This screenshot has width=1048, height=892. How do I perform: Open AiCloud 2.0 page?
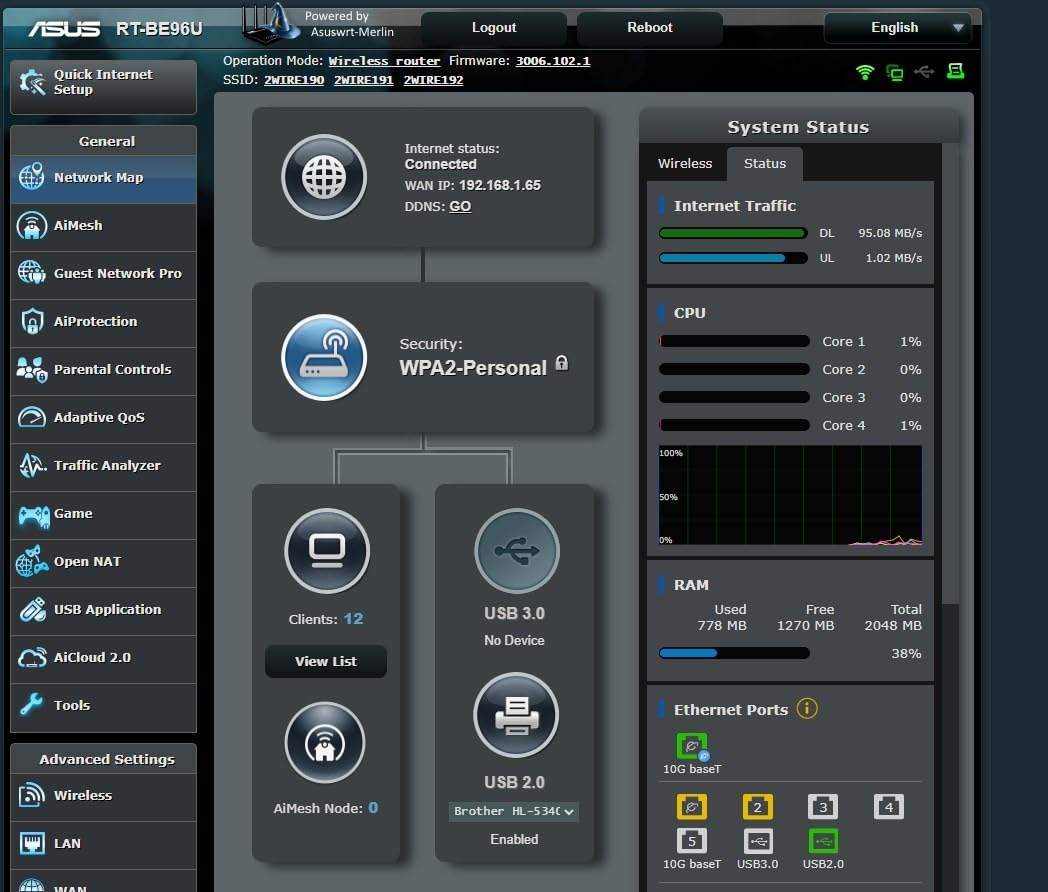tap(104, 658)
